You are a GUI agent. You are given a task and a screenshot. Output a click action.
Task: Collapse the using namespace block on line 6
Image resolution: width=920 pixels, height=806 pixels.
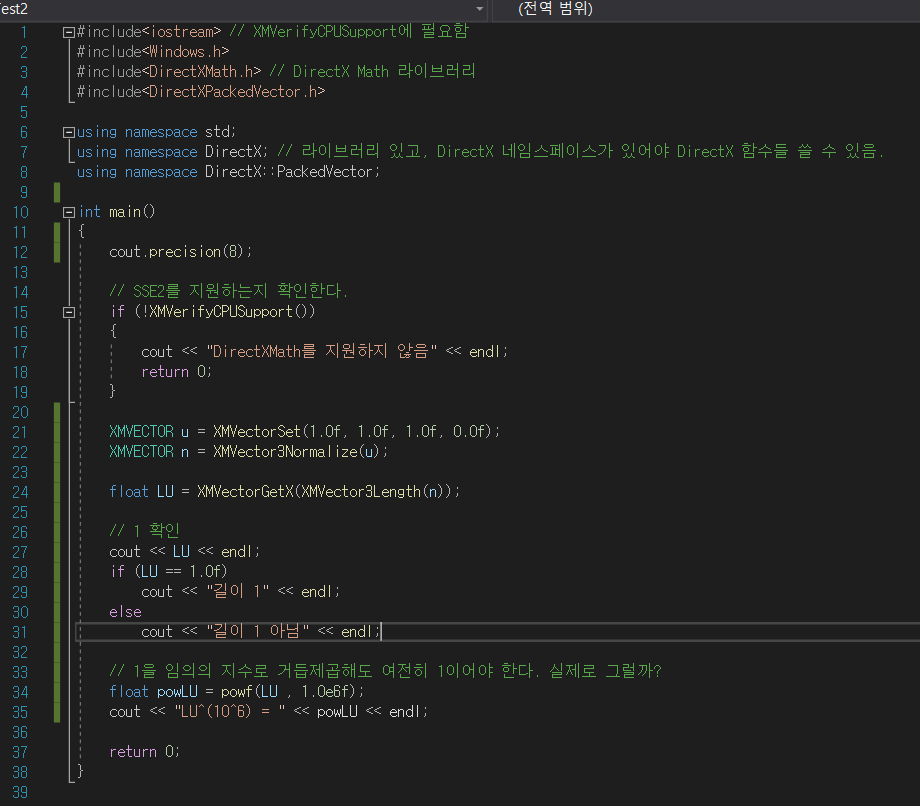68,133
